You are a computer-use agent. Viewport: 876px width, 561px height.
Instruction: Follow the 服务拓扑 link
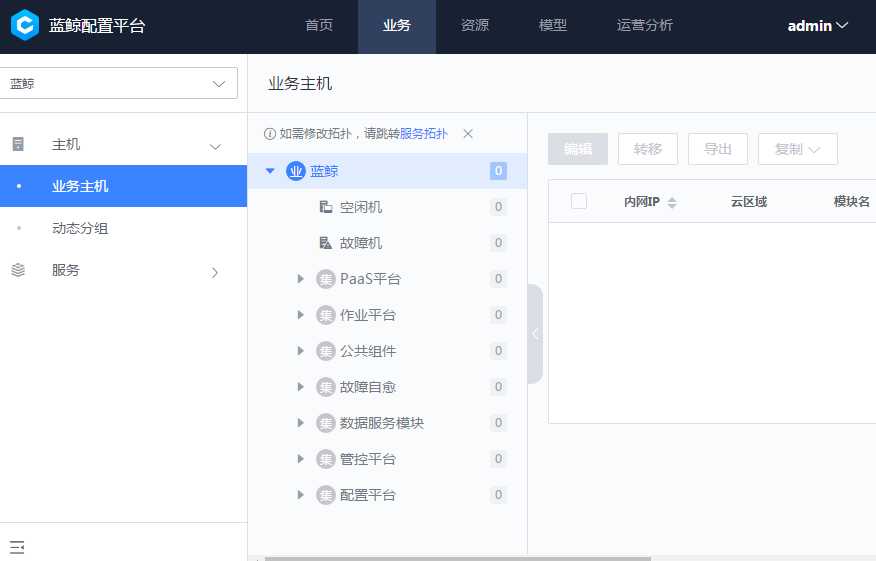point(424,134)
